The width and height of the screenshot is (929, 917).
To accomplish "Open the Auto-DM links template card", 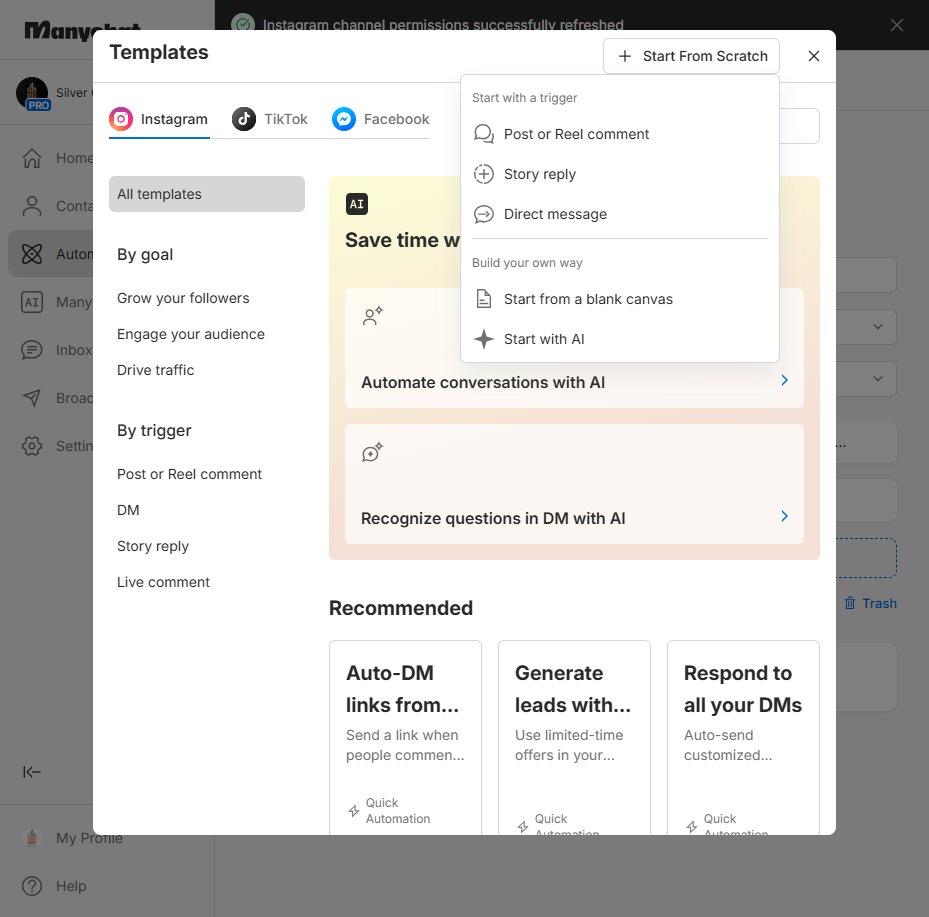I will (405, 738).
